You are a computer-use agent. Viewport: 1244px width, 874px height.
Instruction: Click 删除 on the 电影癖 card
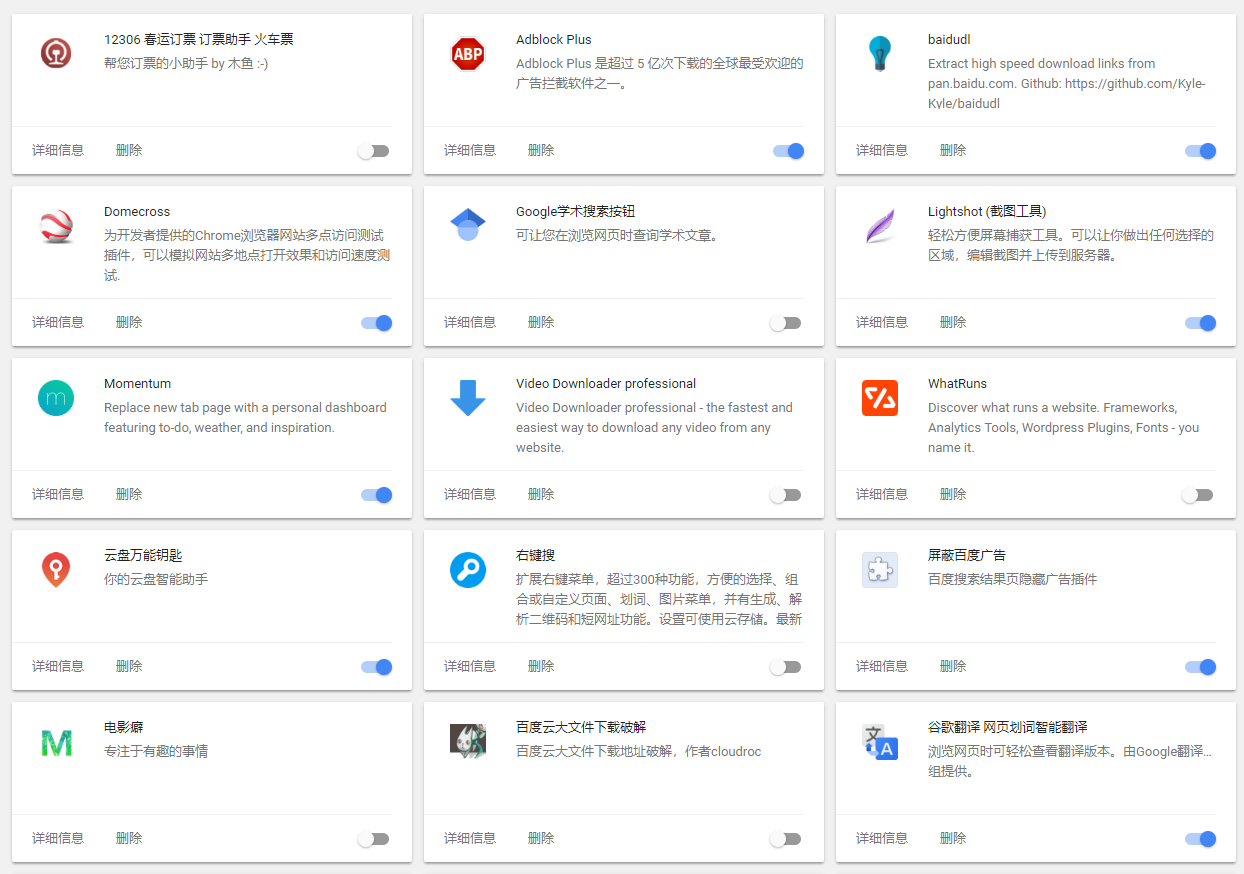coord(129,838)
